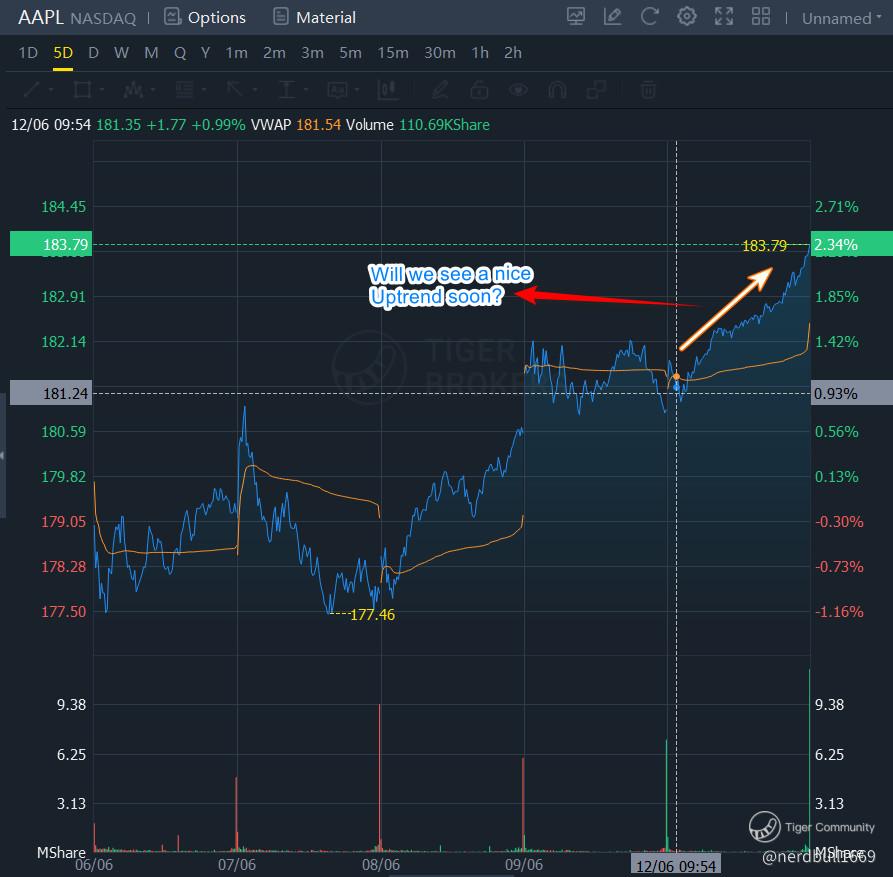Screen dimensions: 893x877
Task: Select the 2m interval
Action: point(274,53)
